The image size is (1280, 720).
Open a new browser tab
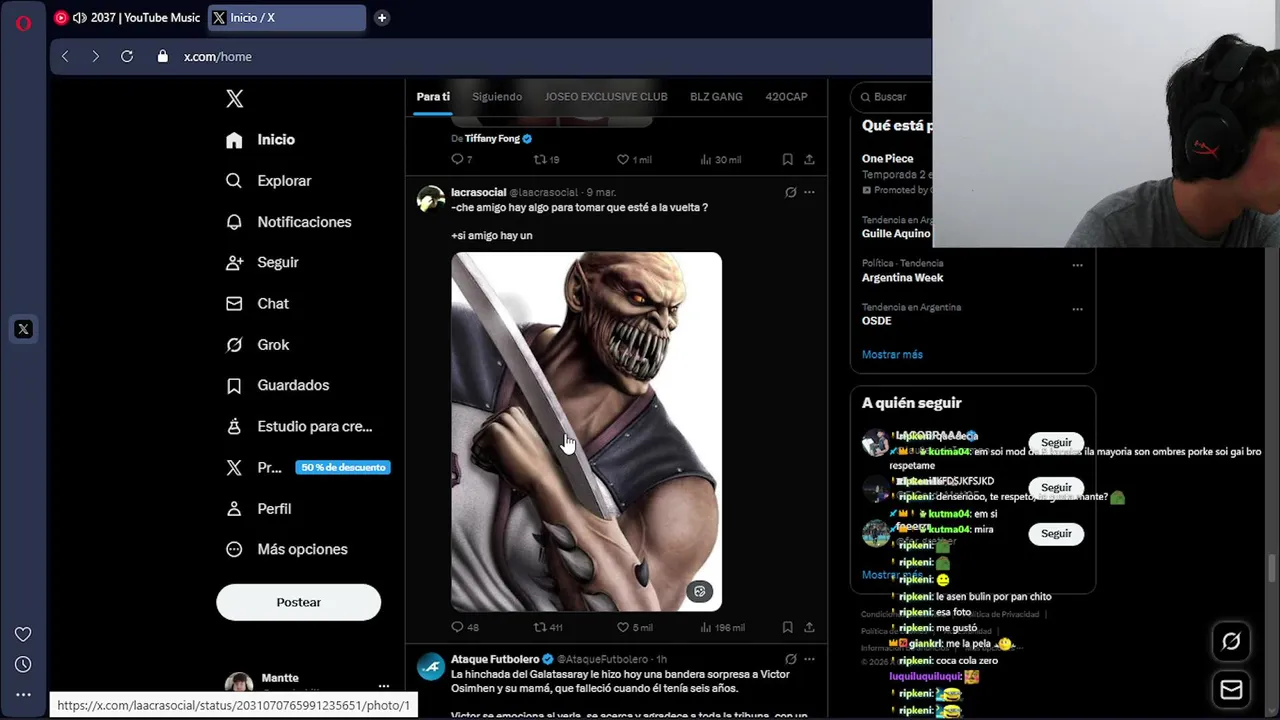[x=381, y=18]
